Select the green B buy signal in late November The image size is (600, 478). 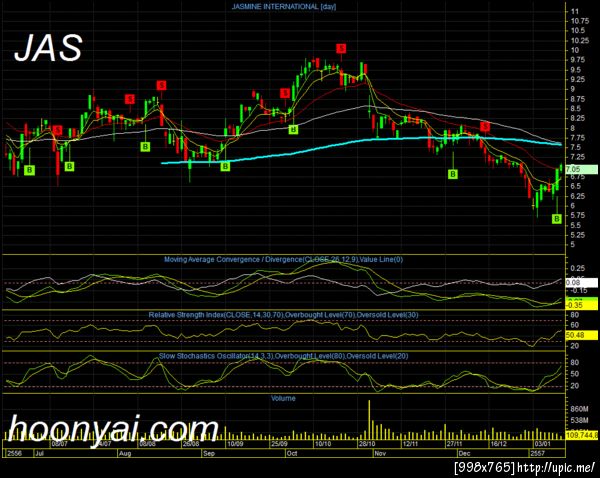click(453, 175)
